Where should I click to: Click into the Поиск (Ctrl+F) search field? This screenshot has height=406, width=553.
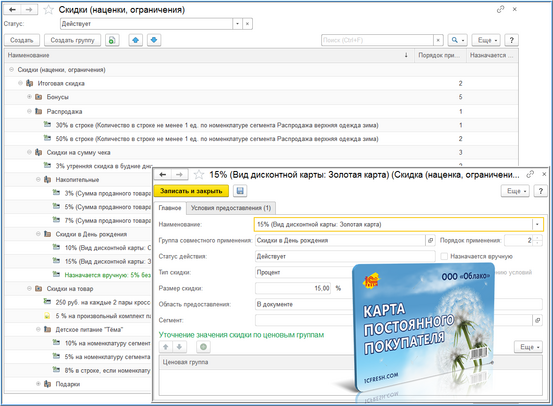click(x=377, y=40)
